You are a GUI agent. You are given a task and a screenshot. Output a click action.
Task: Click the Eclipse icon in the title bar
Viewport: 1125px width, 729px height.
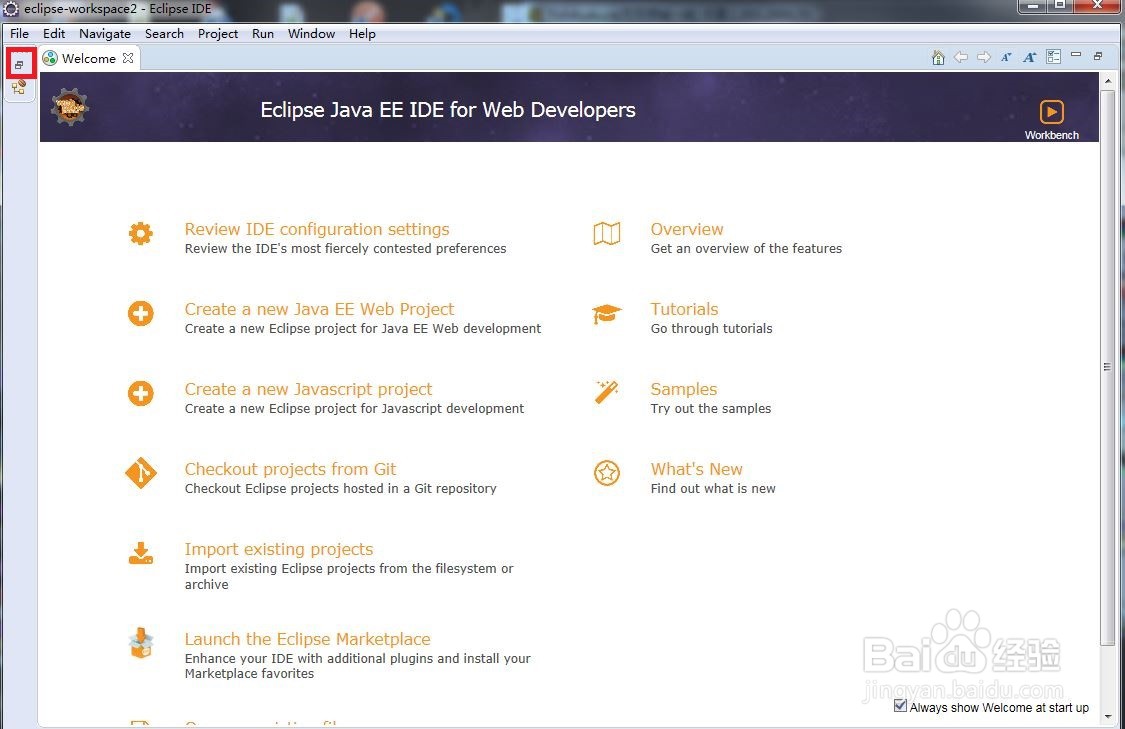pyautogui.click(x=11, y=9)
